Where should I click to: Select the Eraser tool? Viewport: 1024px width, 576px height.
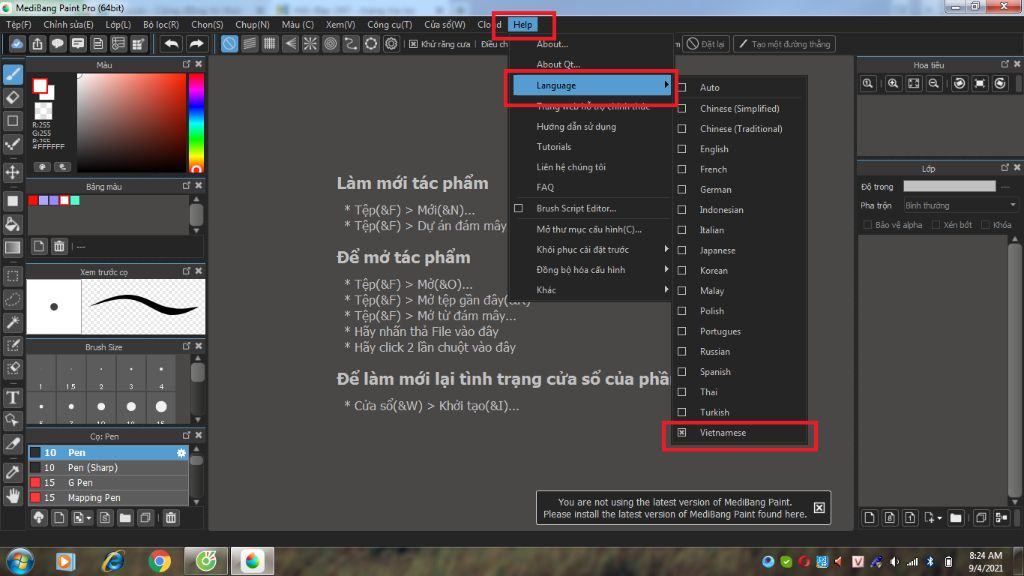coord(12,98)
